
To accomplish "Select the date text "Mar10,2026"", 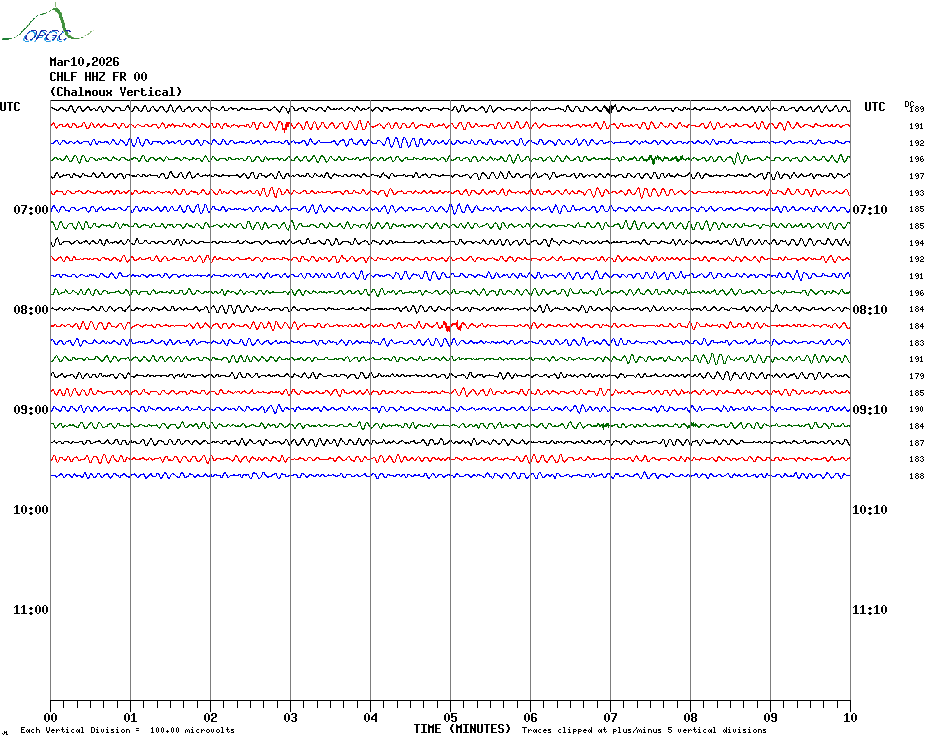I will click(x=84, y=62).
